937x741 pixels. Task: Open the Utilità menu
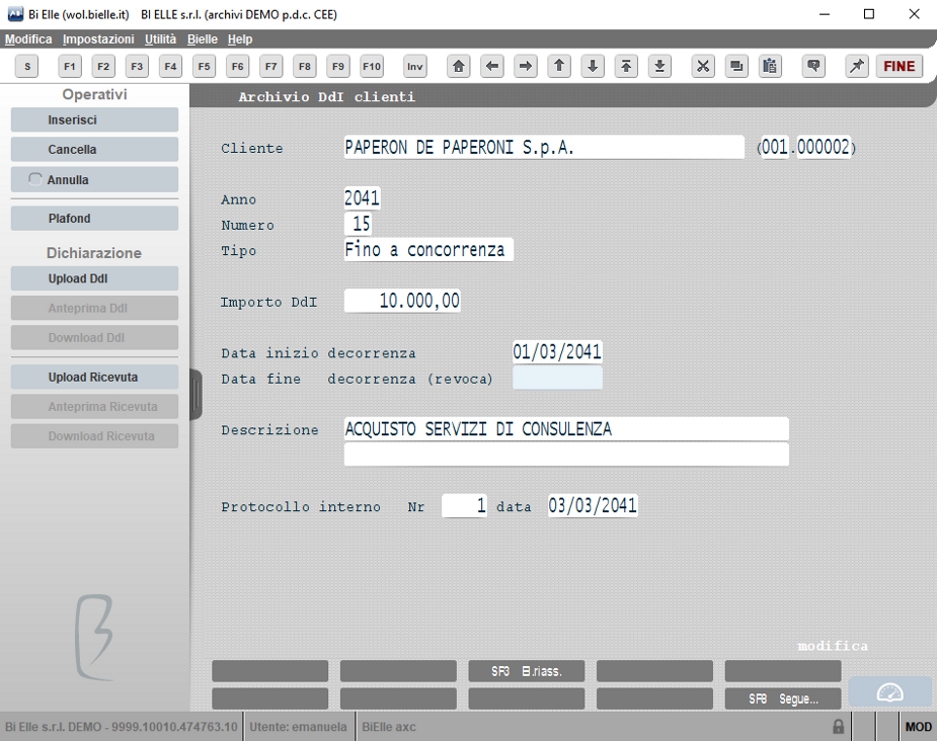point(160,39)
